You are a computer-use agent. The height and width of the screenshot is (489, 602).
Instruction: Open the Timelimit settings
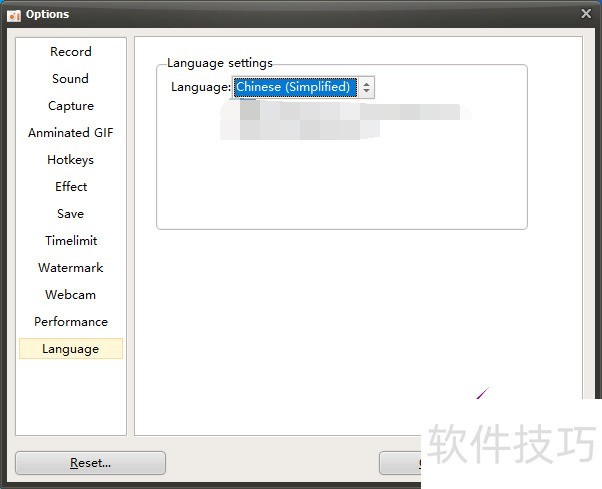(x=71, y=241)
